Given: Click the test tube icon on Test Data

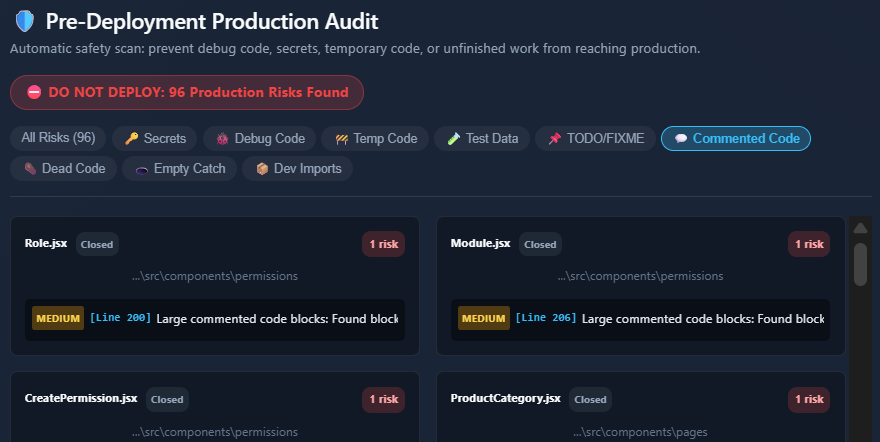Looking at the screenshot, I should coord(453,139).
